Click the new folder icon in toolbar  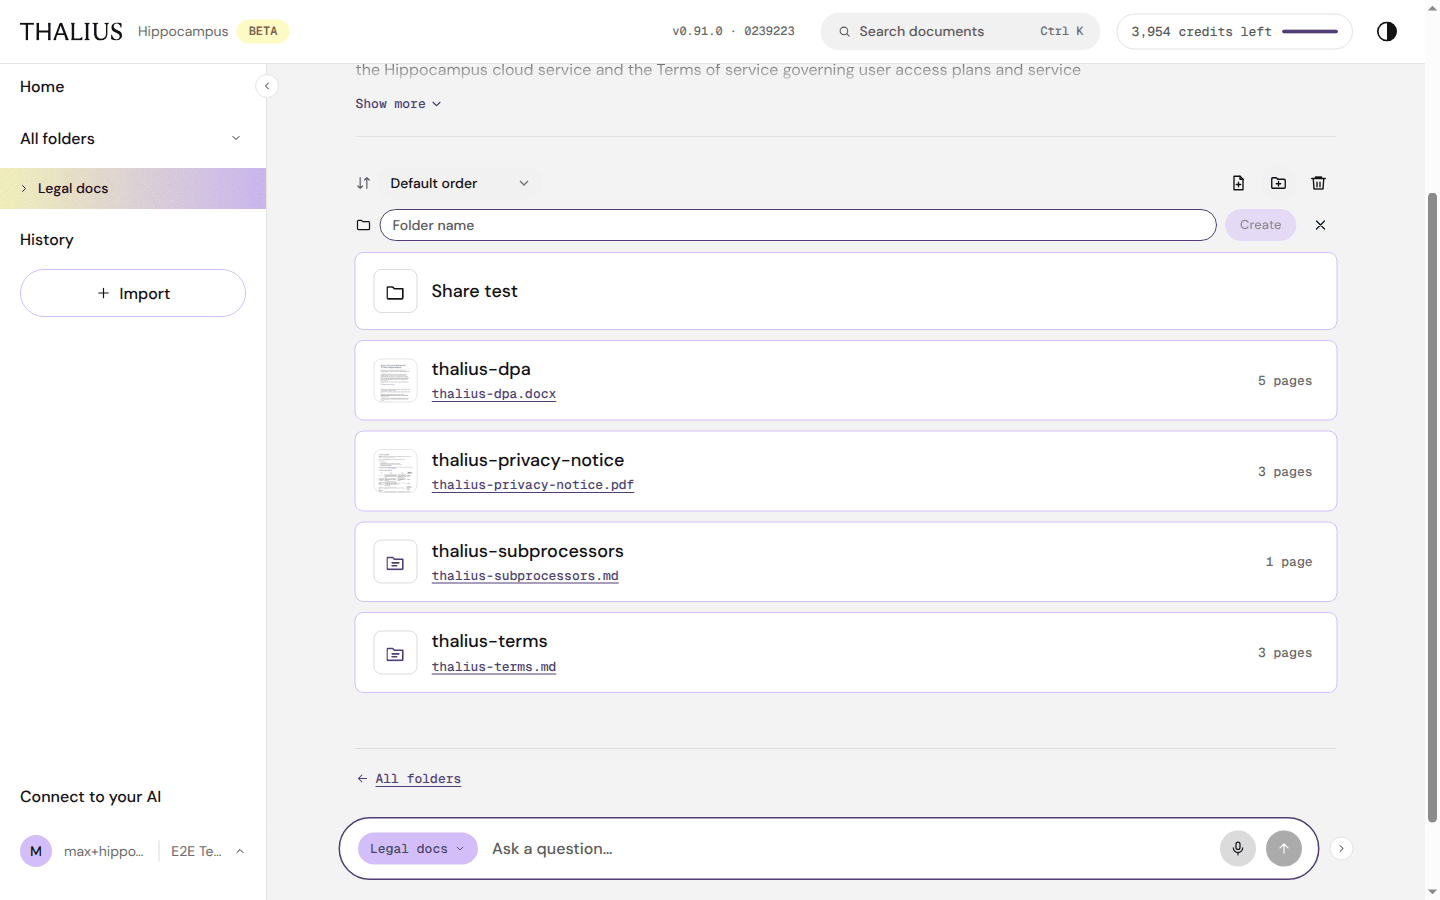(1278, 183)
